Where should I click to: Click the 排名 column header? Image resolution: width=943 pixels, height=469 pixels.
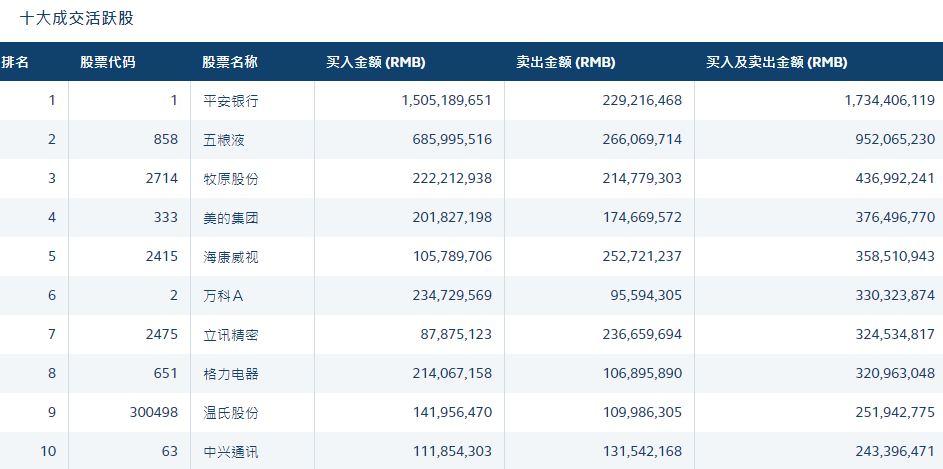coord(16,62)
